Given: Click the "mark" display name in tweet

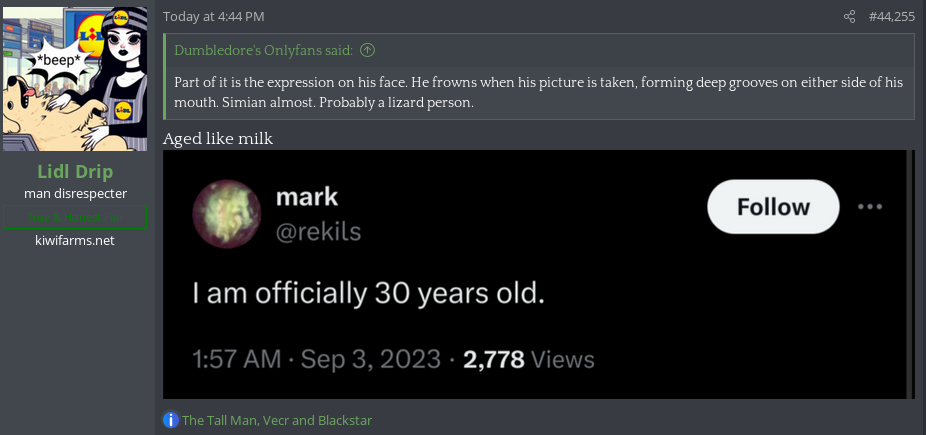Looking at the screenshot, I should click(x=307, y=196).
